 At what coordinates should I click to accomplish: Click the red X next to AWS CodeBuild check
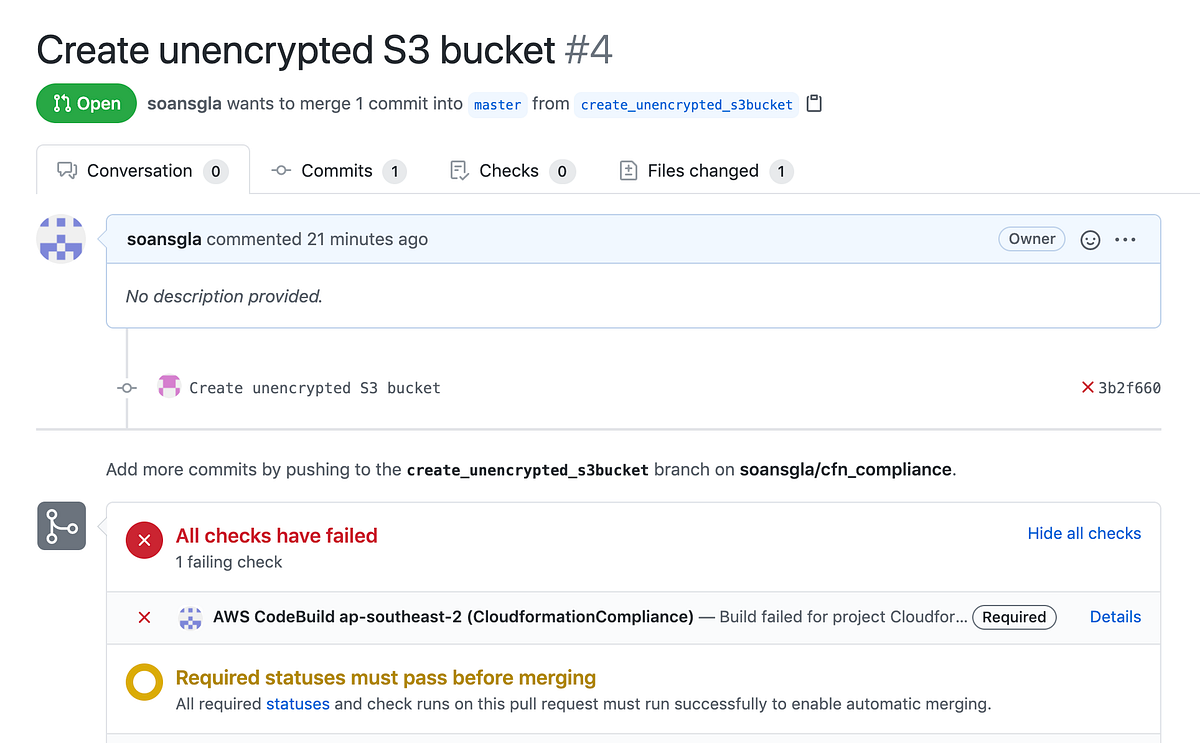(143, 617)
